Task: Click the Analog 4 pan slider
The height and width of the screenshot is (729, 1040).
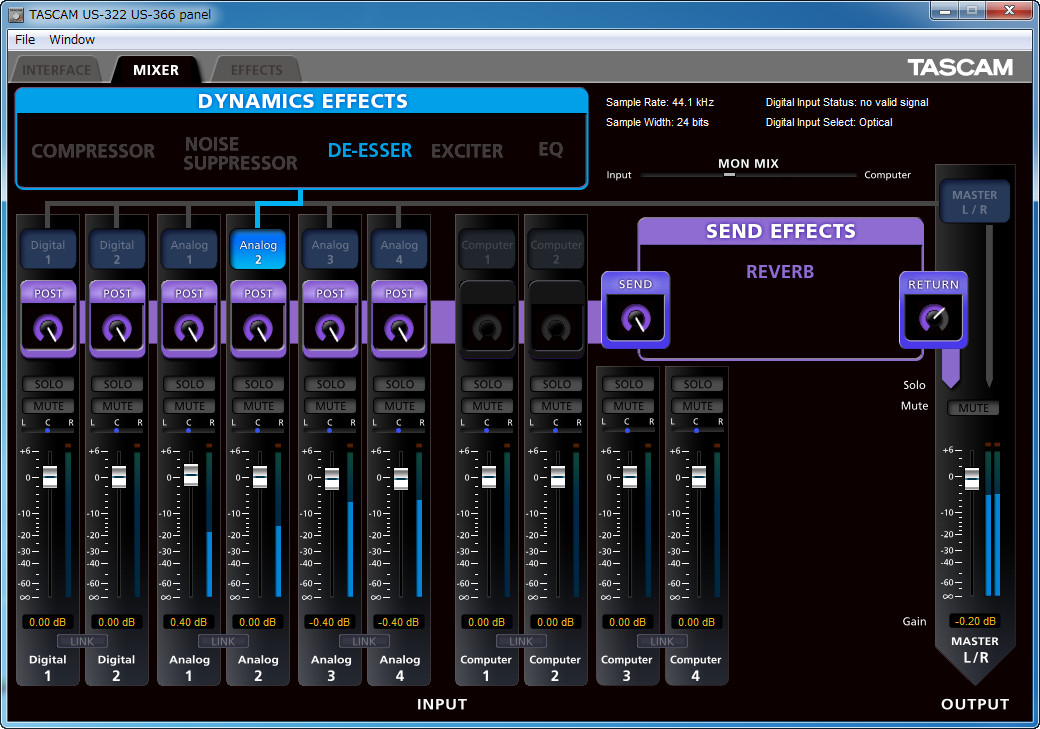Action: (x=398, y=430)
